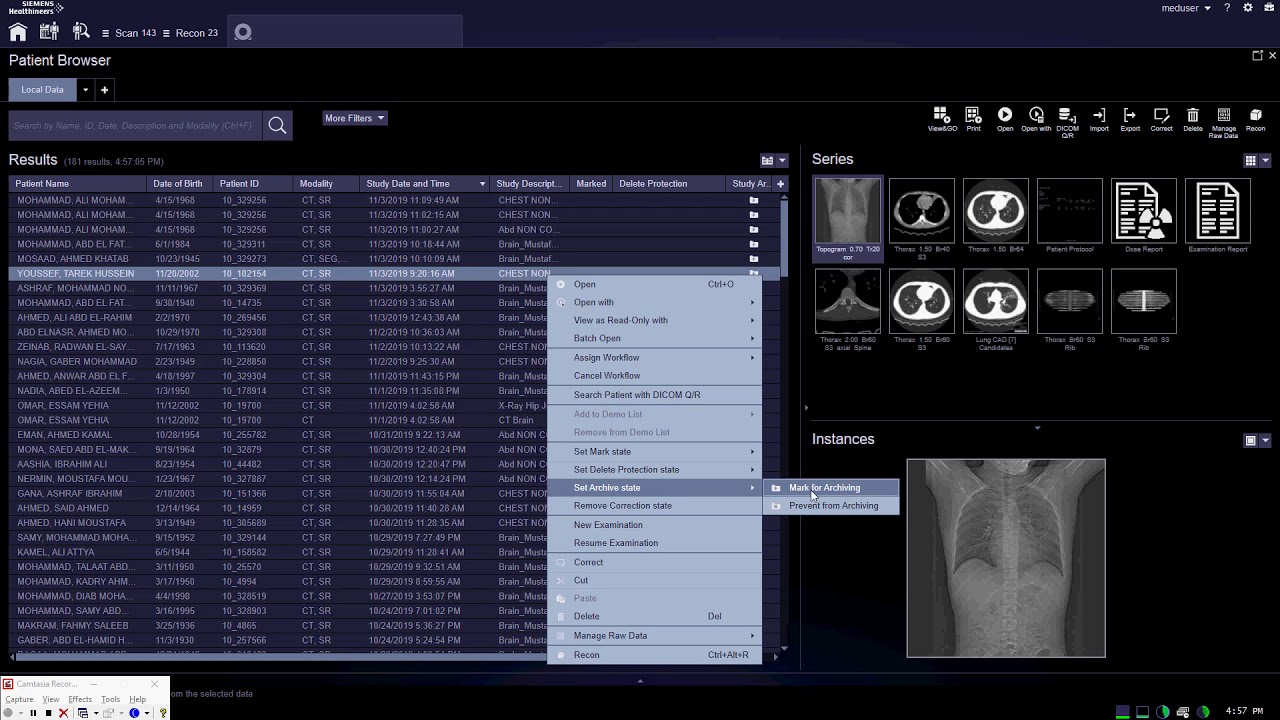This screenshot has width=1280, height=720.
Task: Expand the Set Mark state submenu
Action: click(x=655, y=452)
